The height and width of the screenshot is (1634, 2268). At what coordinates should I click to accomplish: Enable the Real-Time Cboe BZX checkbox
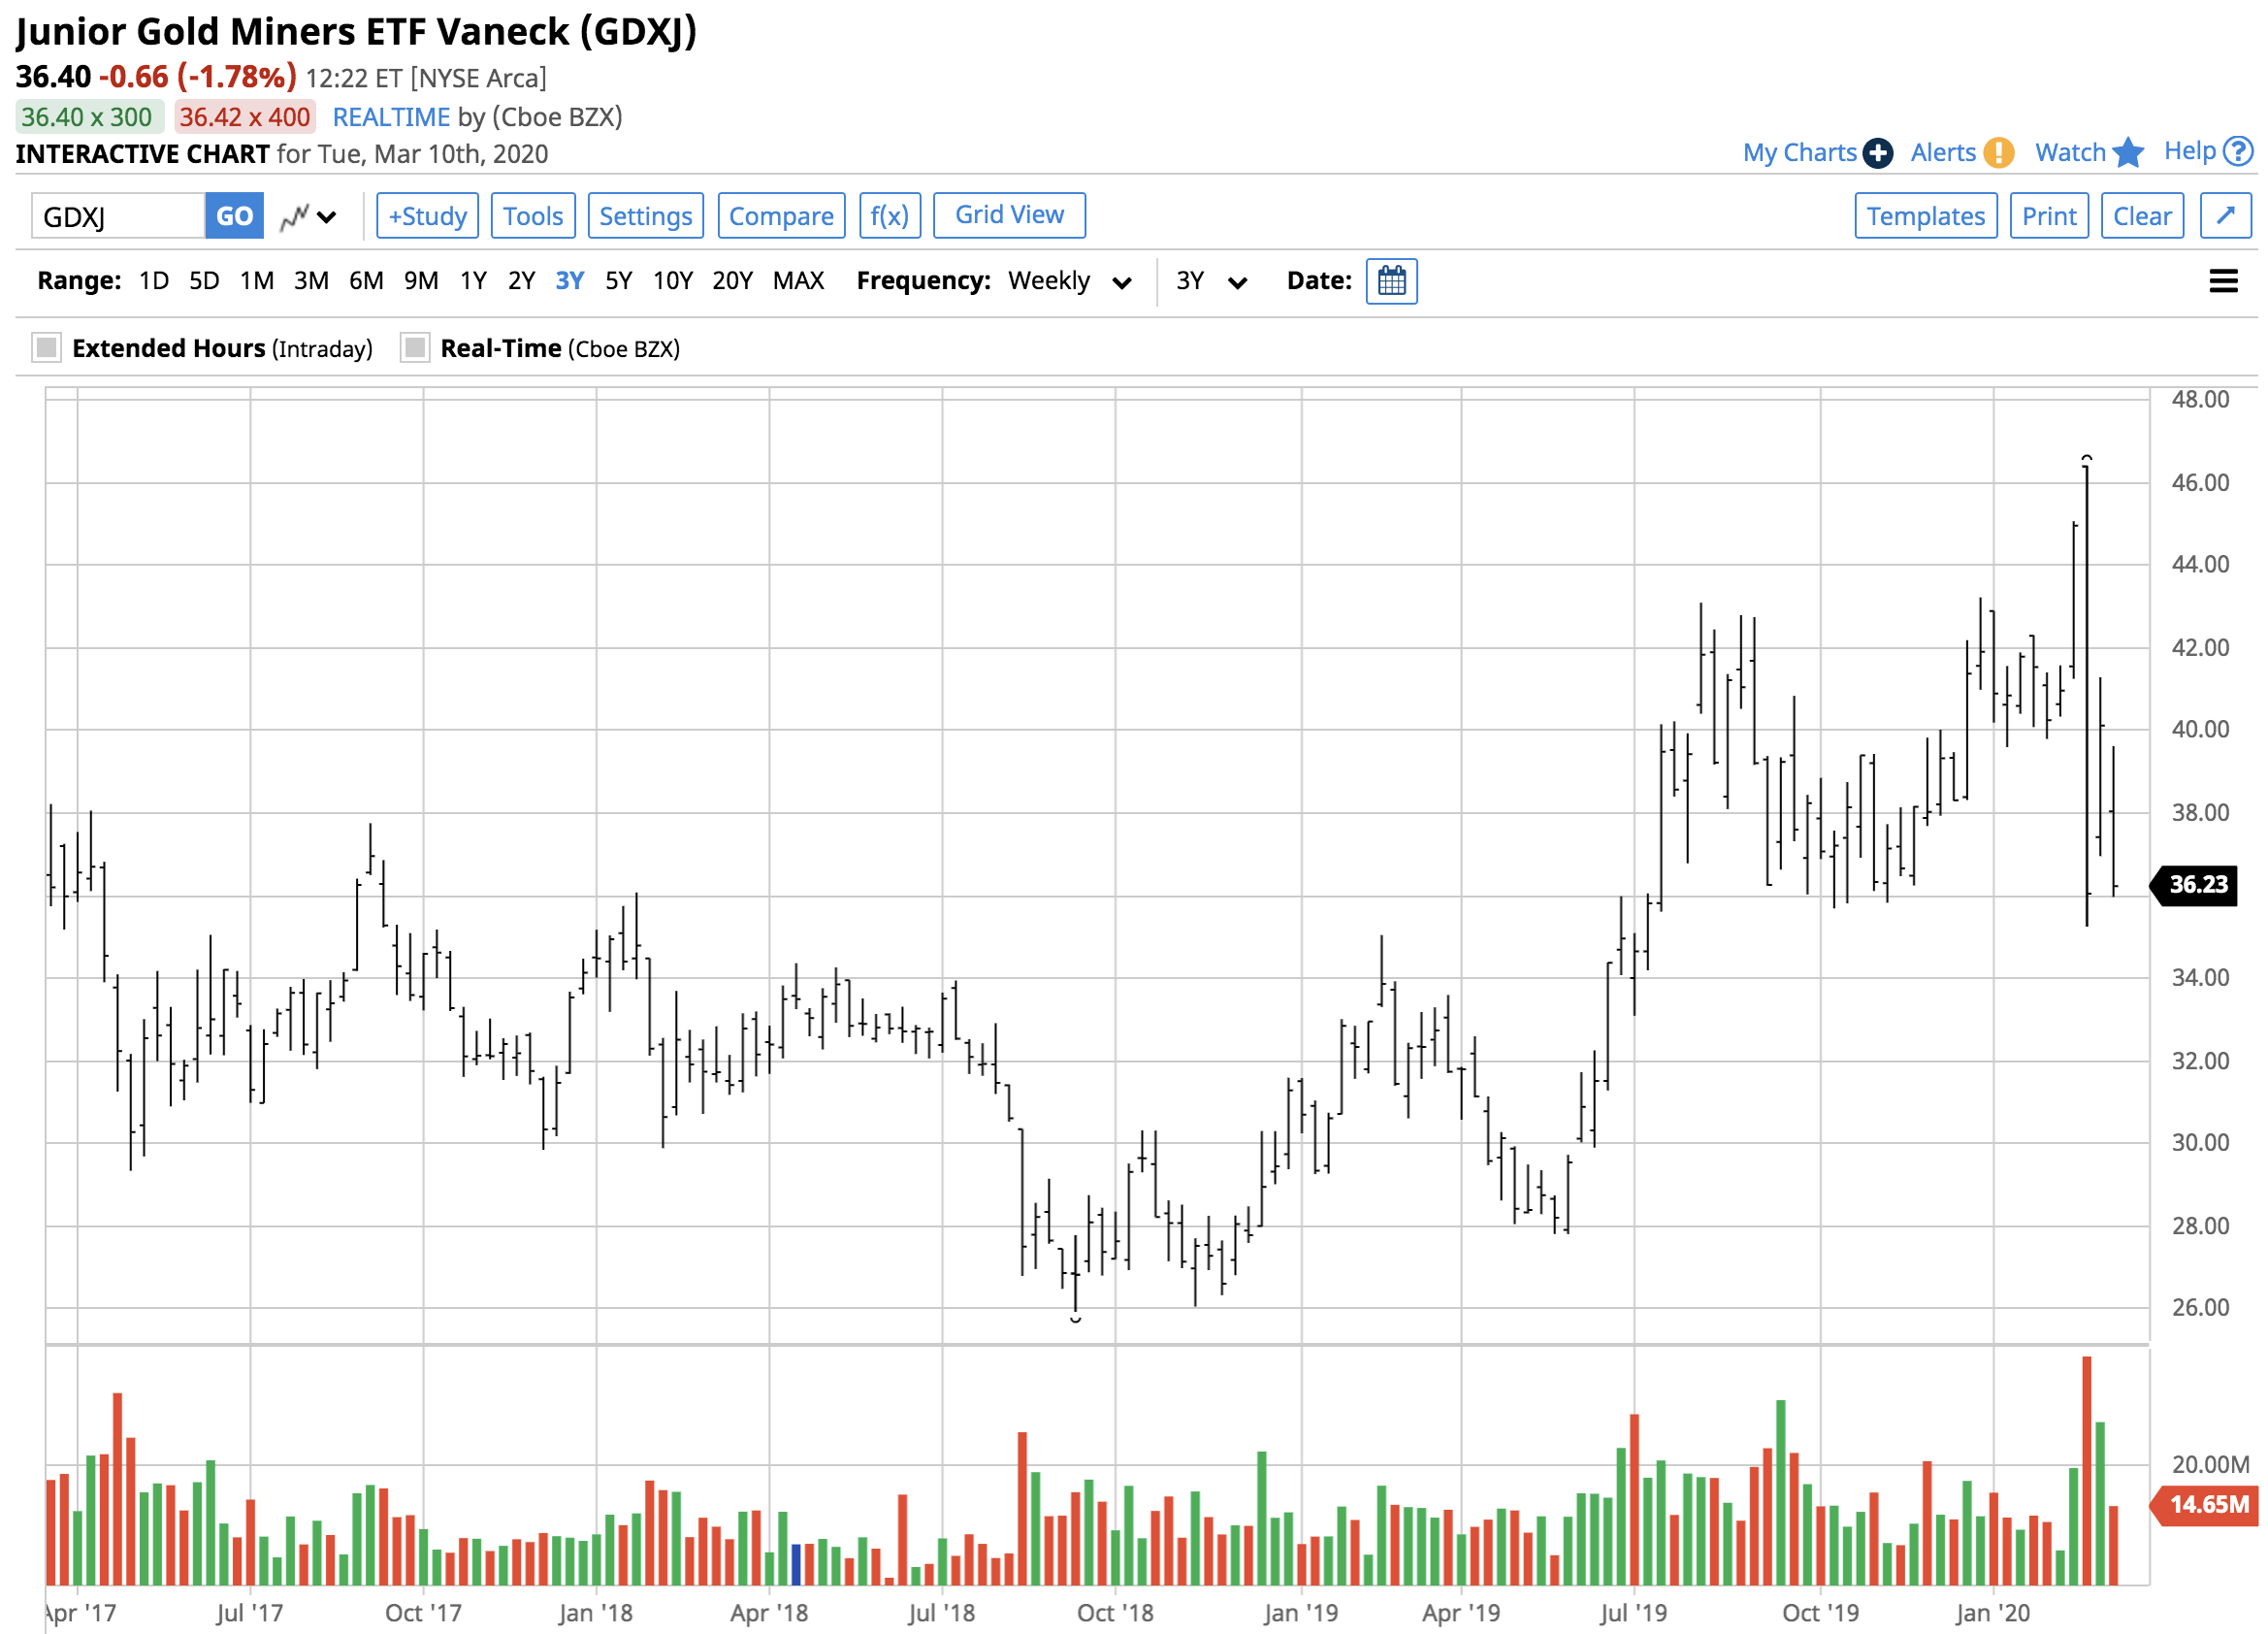pos(414,348)
